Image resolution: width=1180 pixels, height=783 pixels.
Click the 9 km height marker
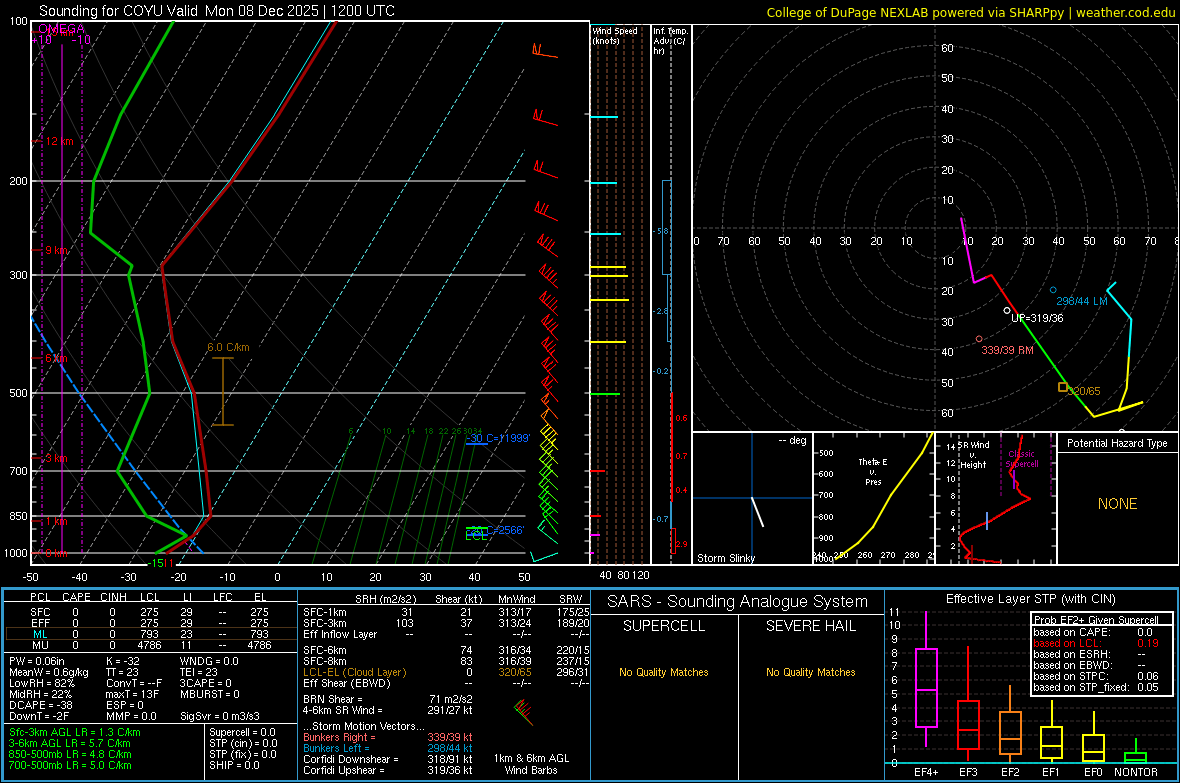pyautogui.click(x=56, y=250)
